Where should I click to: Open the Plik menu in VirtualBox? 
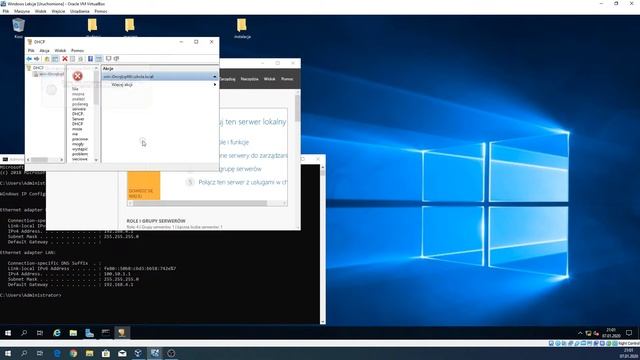click(6, 11)
